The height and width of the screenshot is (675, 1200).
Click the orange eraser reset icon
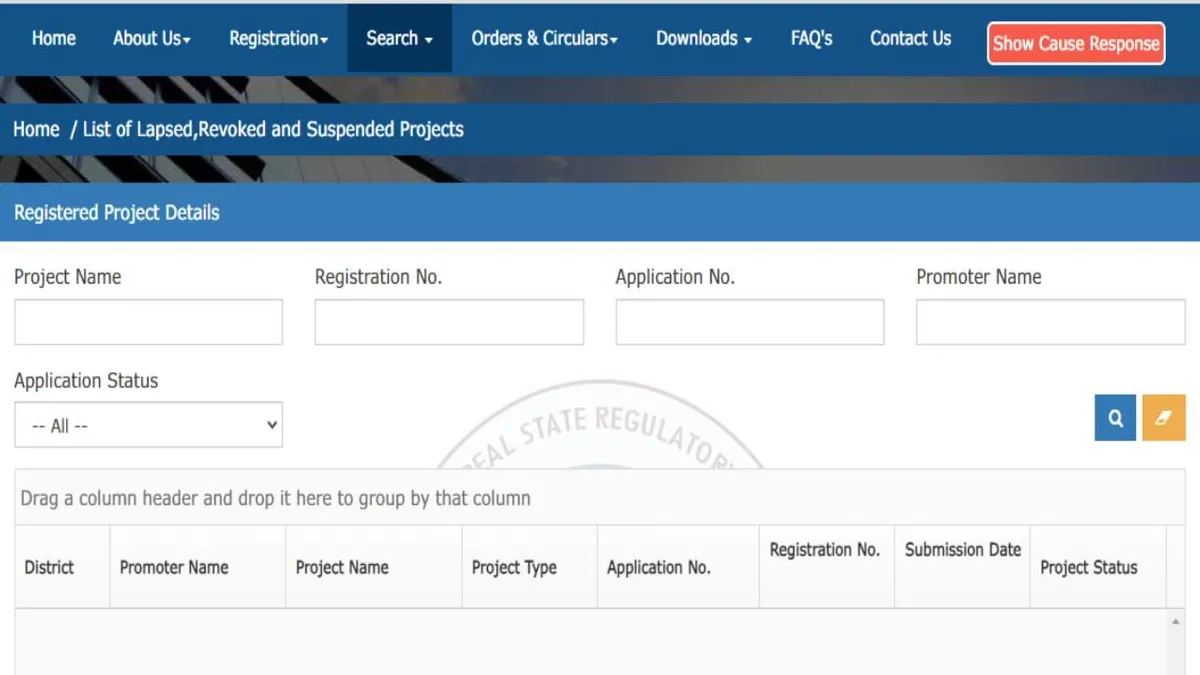coord(1163,418)
